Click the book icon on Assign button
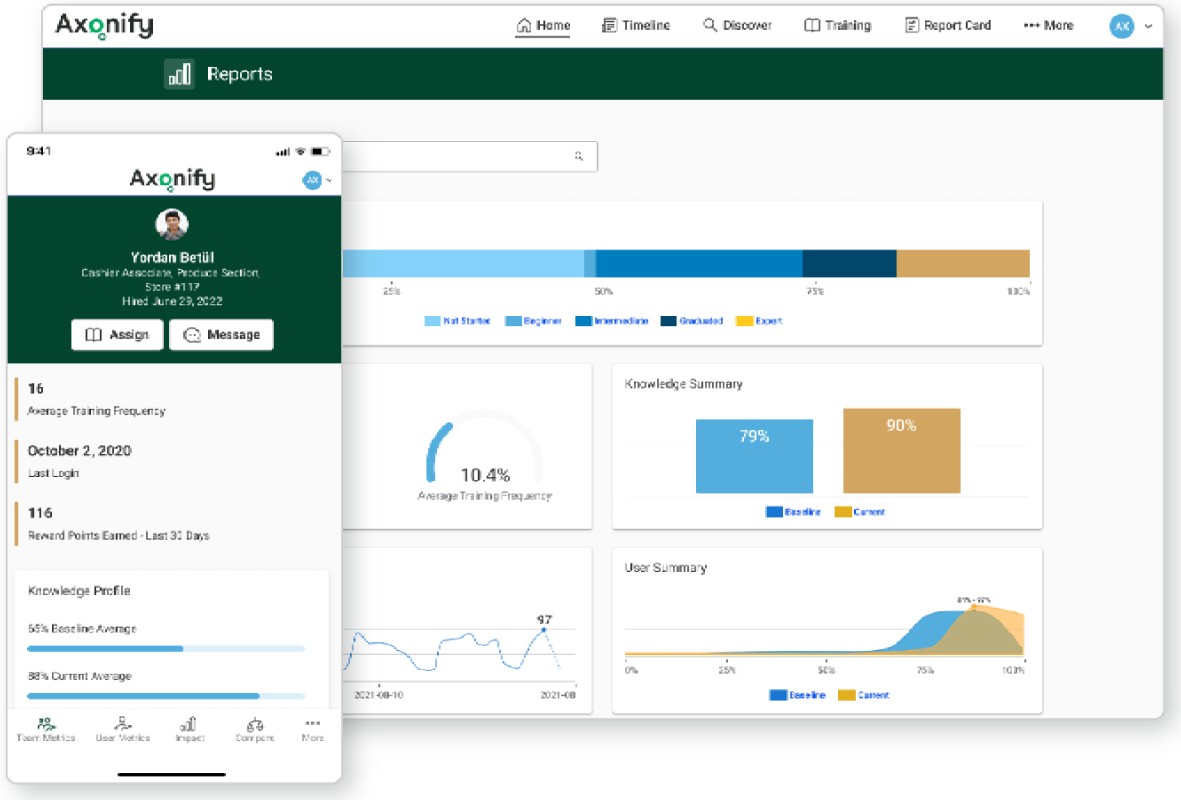 93,334
